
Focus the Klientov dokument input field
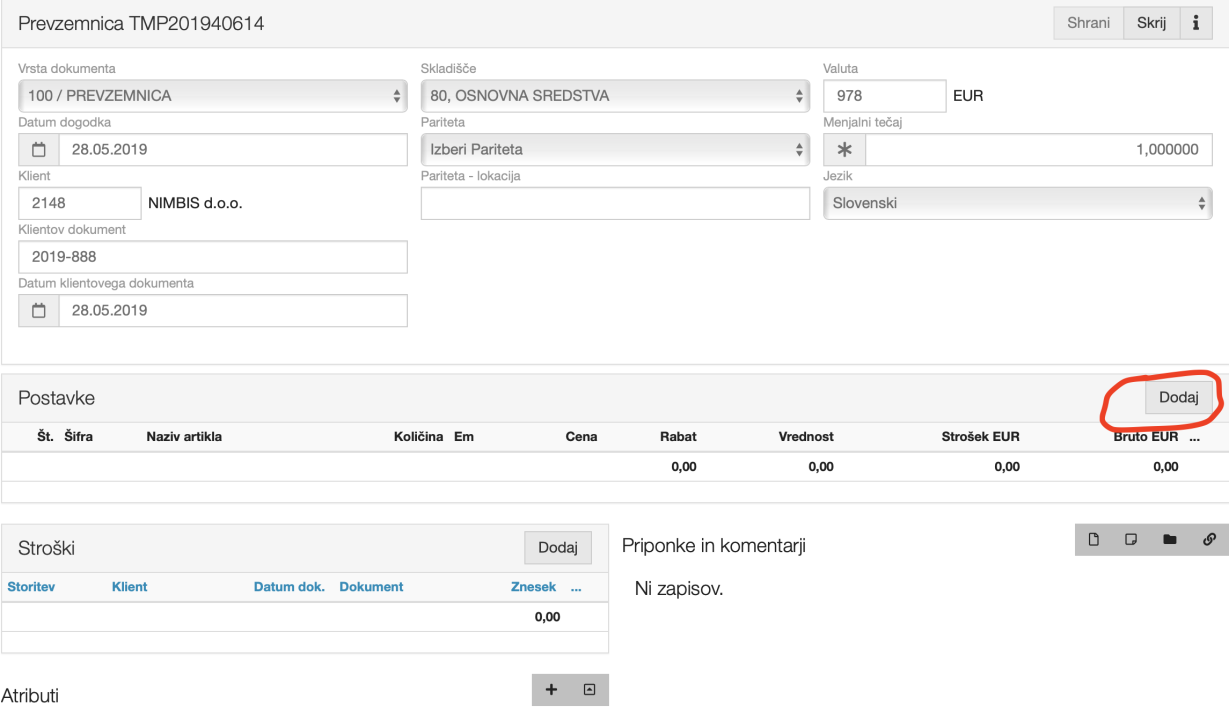coord(213,257)
